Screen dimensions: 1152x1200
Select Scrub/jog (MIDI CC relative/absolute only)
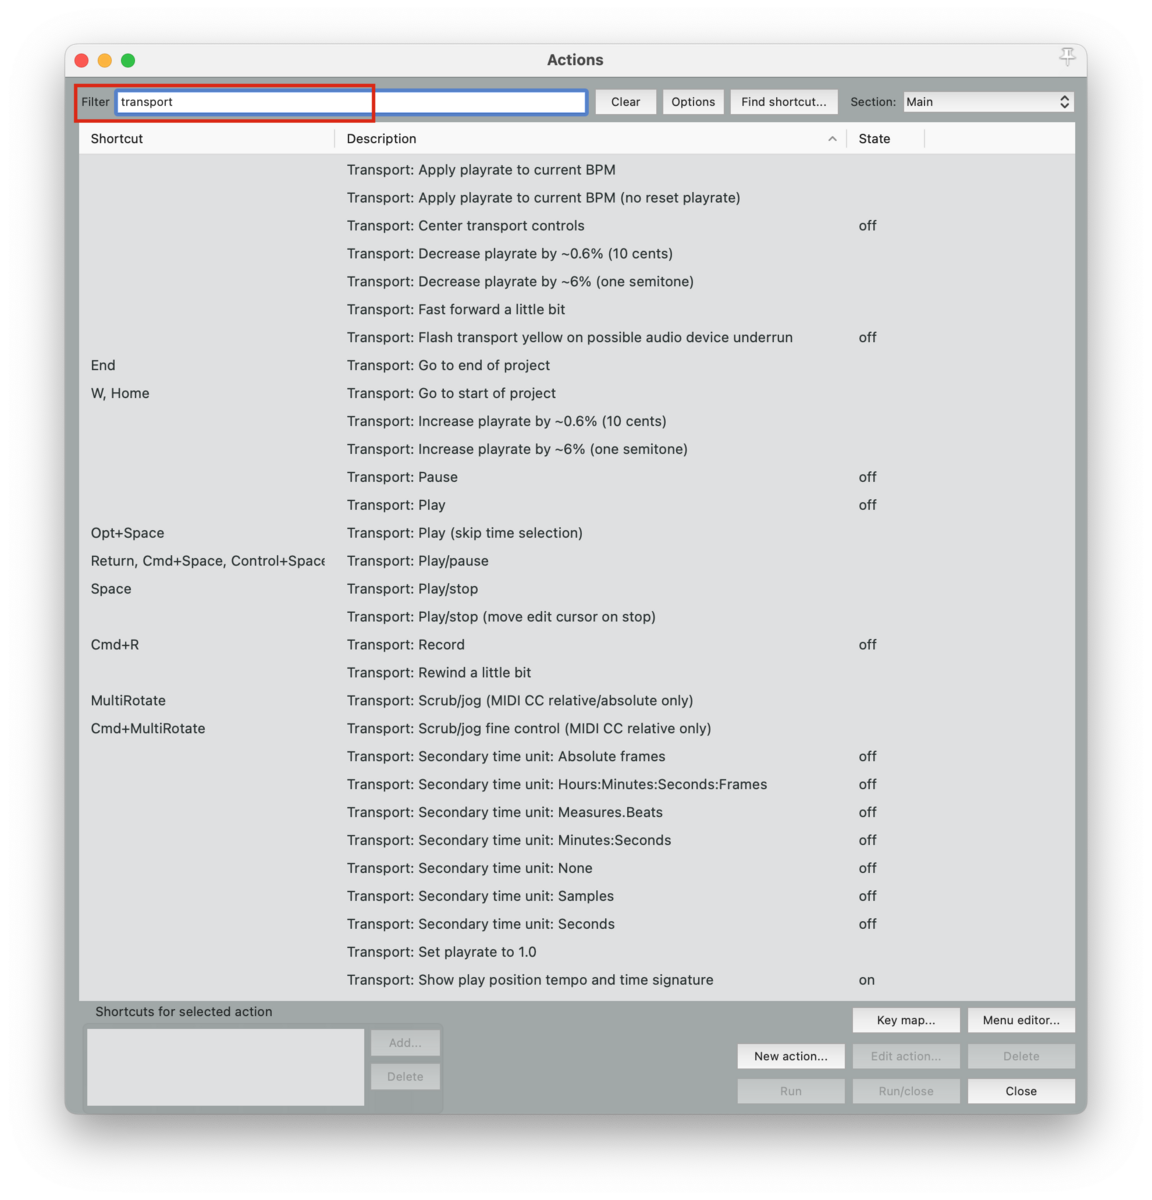[520, 702]
